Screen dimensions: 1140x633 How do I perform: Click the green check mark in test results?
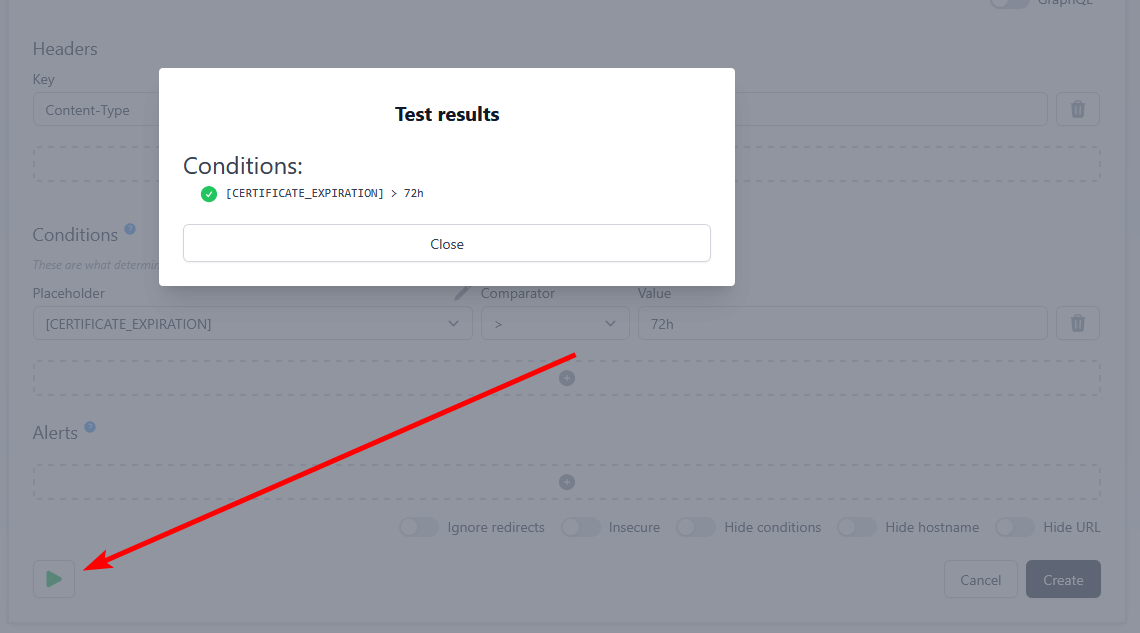pyautogui.click(x=209, y=194)
